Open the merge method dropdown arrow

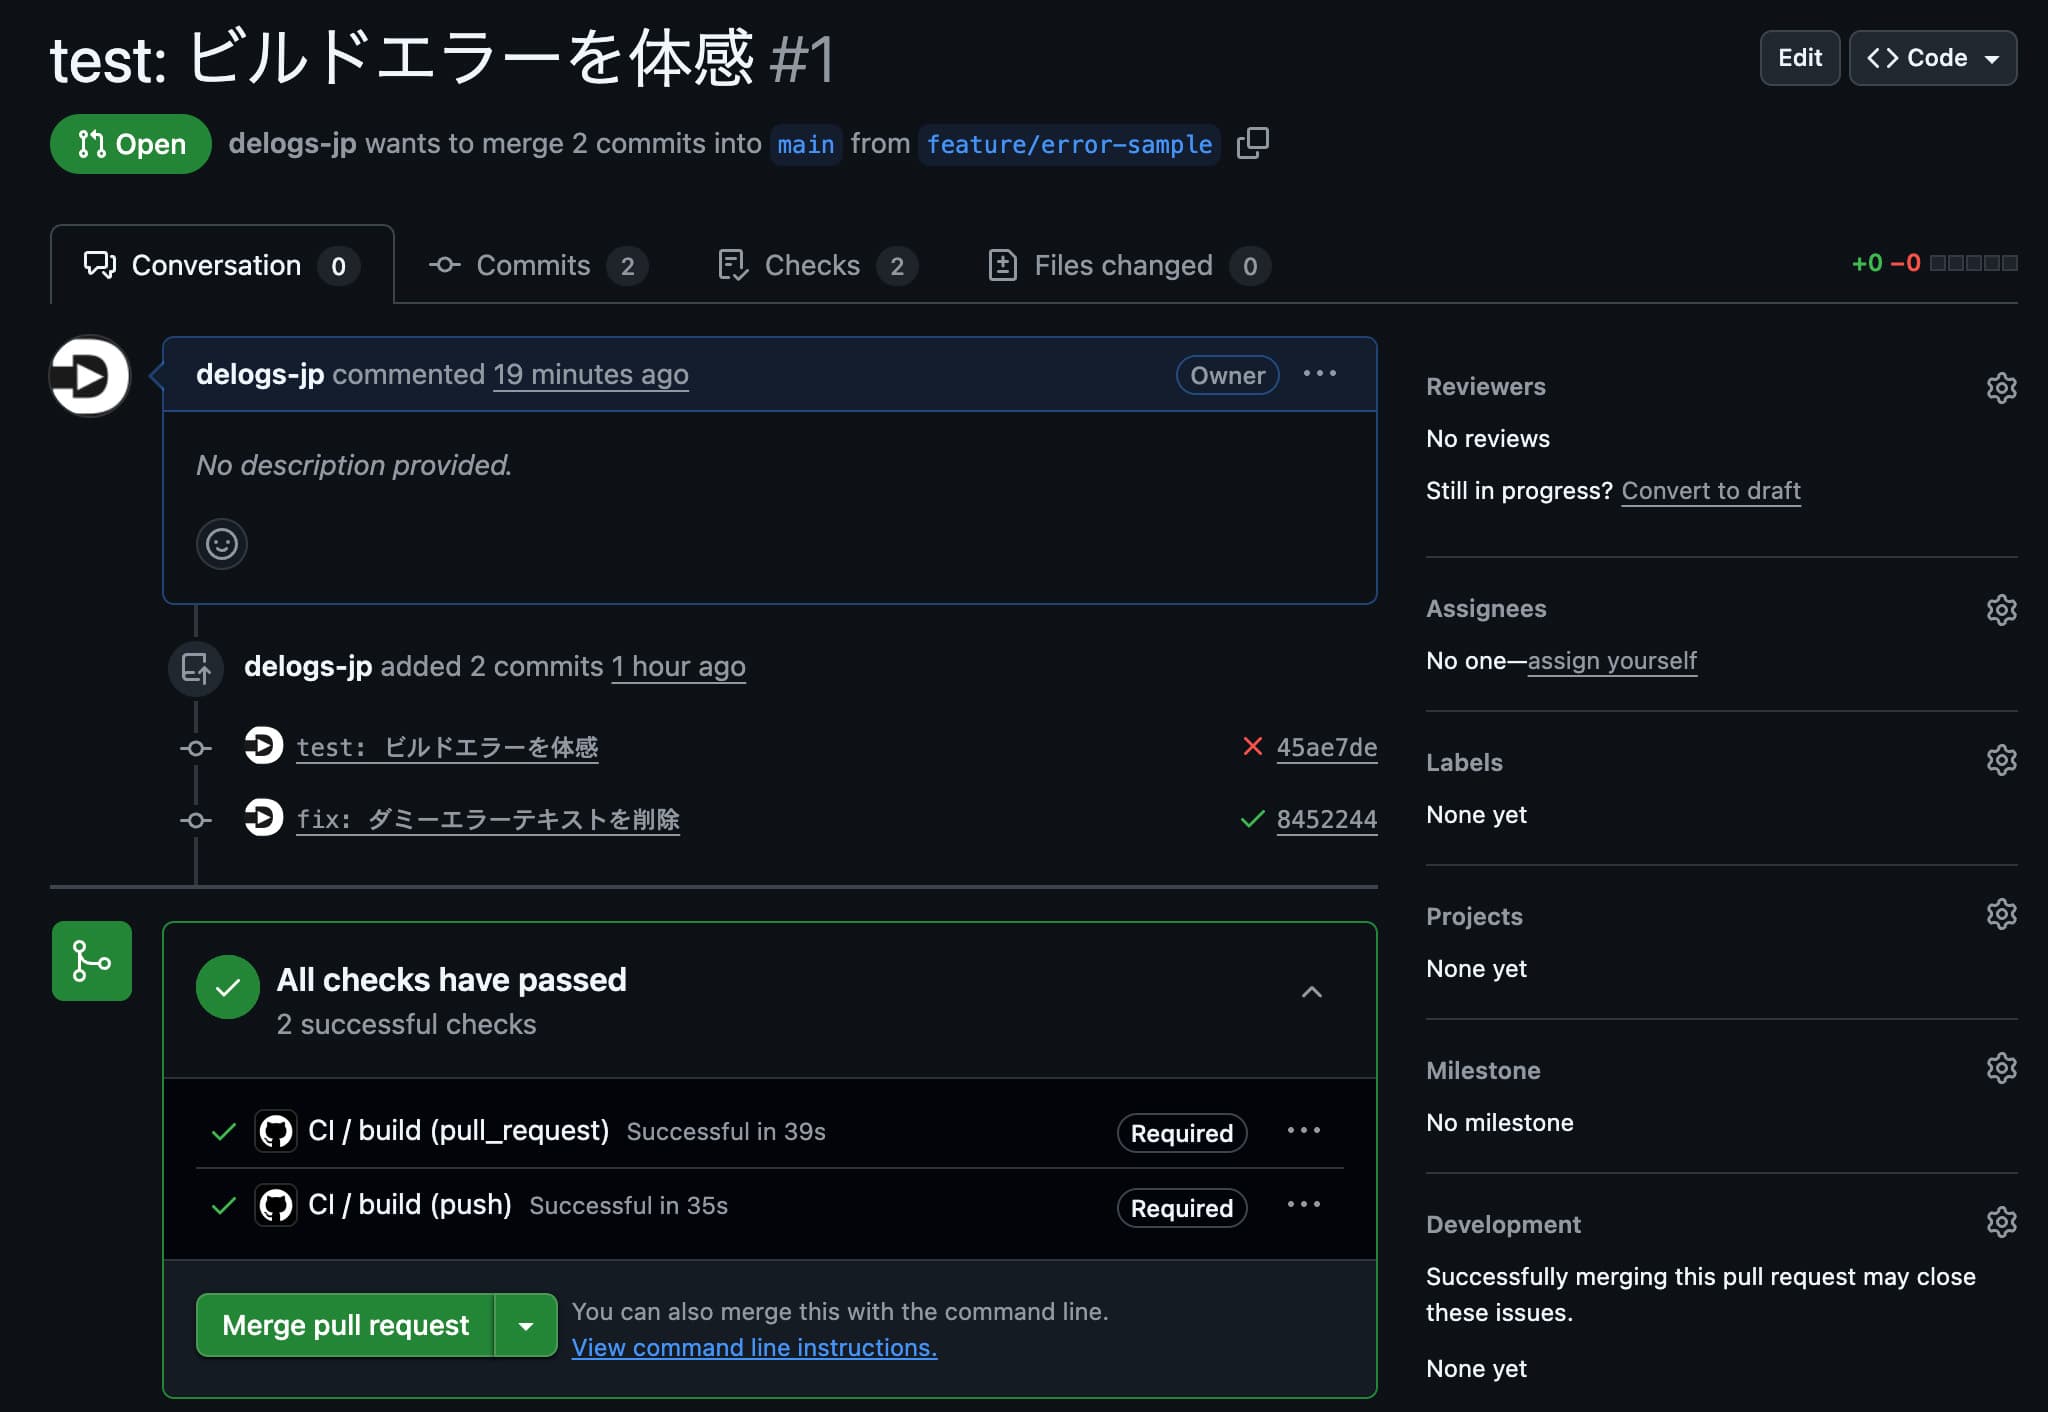[x=526, y=1325]
